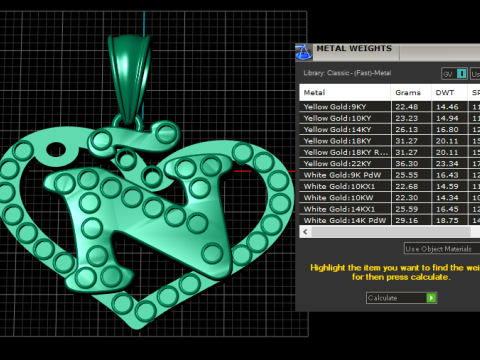Select the White Gold:14KX1 row

[390, 209]
